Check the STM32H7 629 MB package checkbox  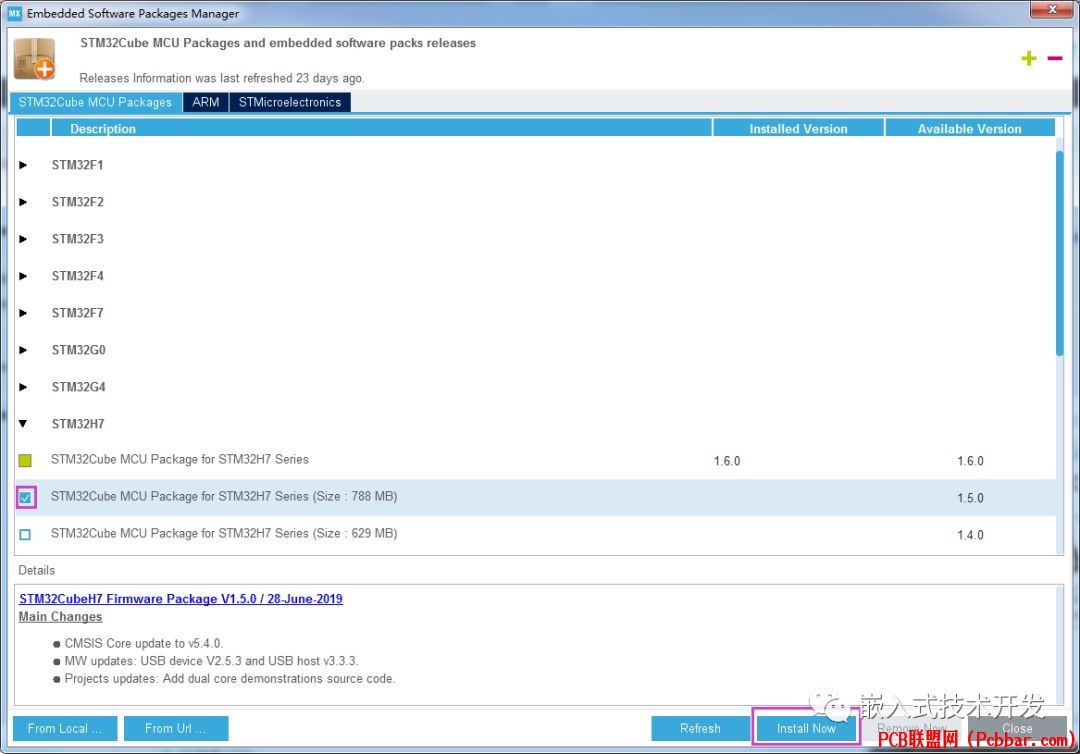click(25, 534)
